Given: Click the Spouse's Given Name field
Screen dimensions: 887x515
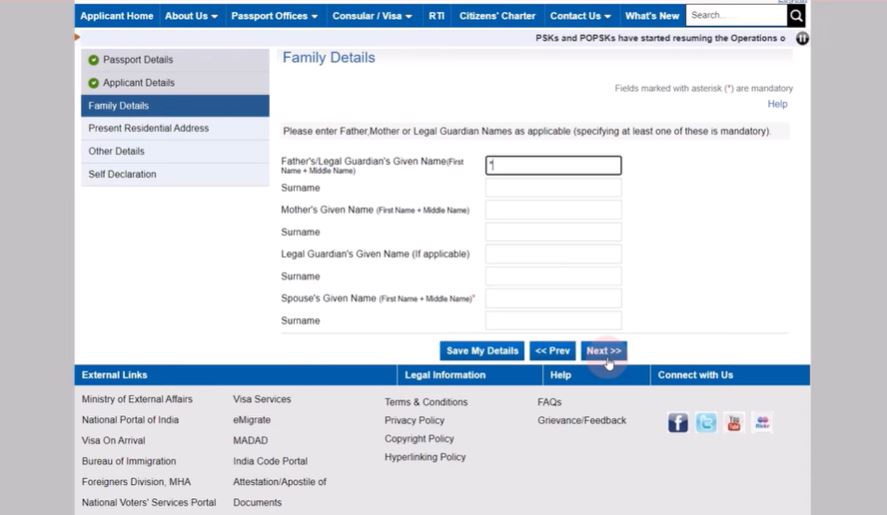Looking at the screenshot, I should pyautogui.click(x=553, y=298).
